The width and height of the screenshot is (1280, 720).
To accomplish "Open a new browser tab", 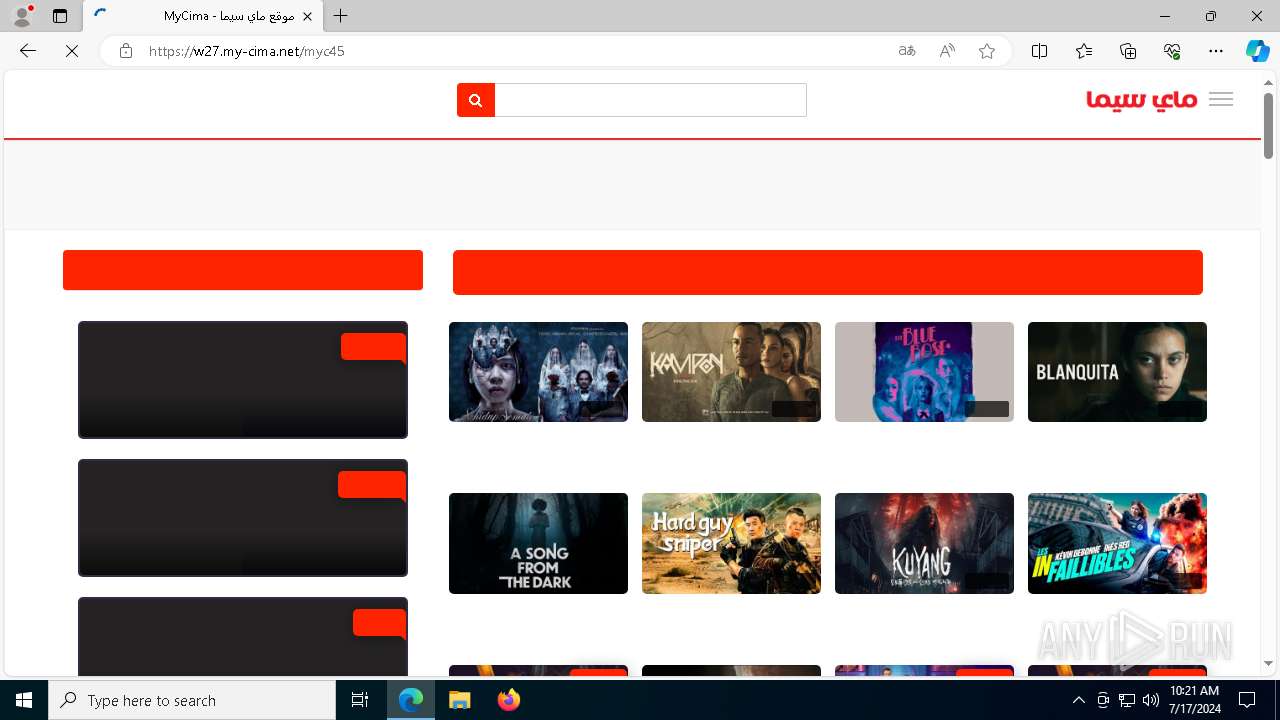I will [341, 16].
